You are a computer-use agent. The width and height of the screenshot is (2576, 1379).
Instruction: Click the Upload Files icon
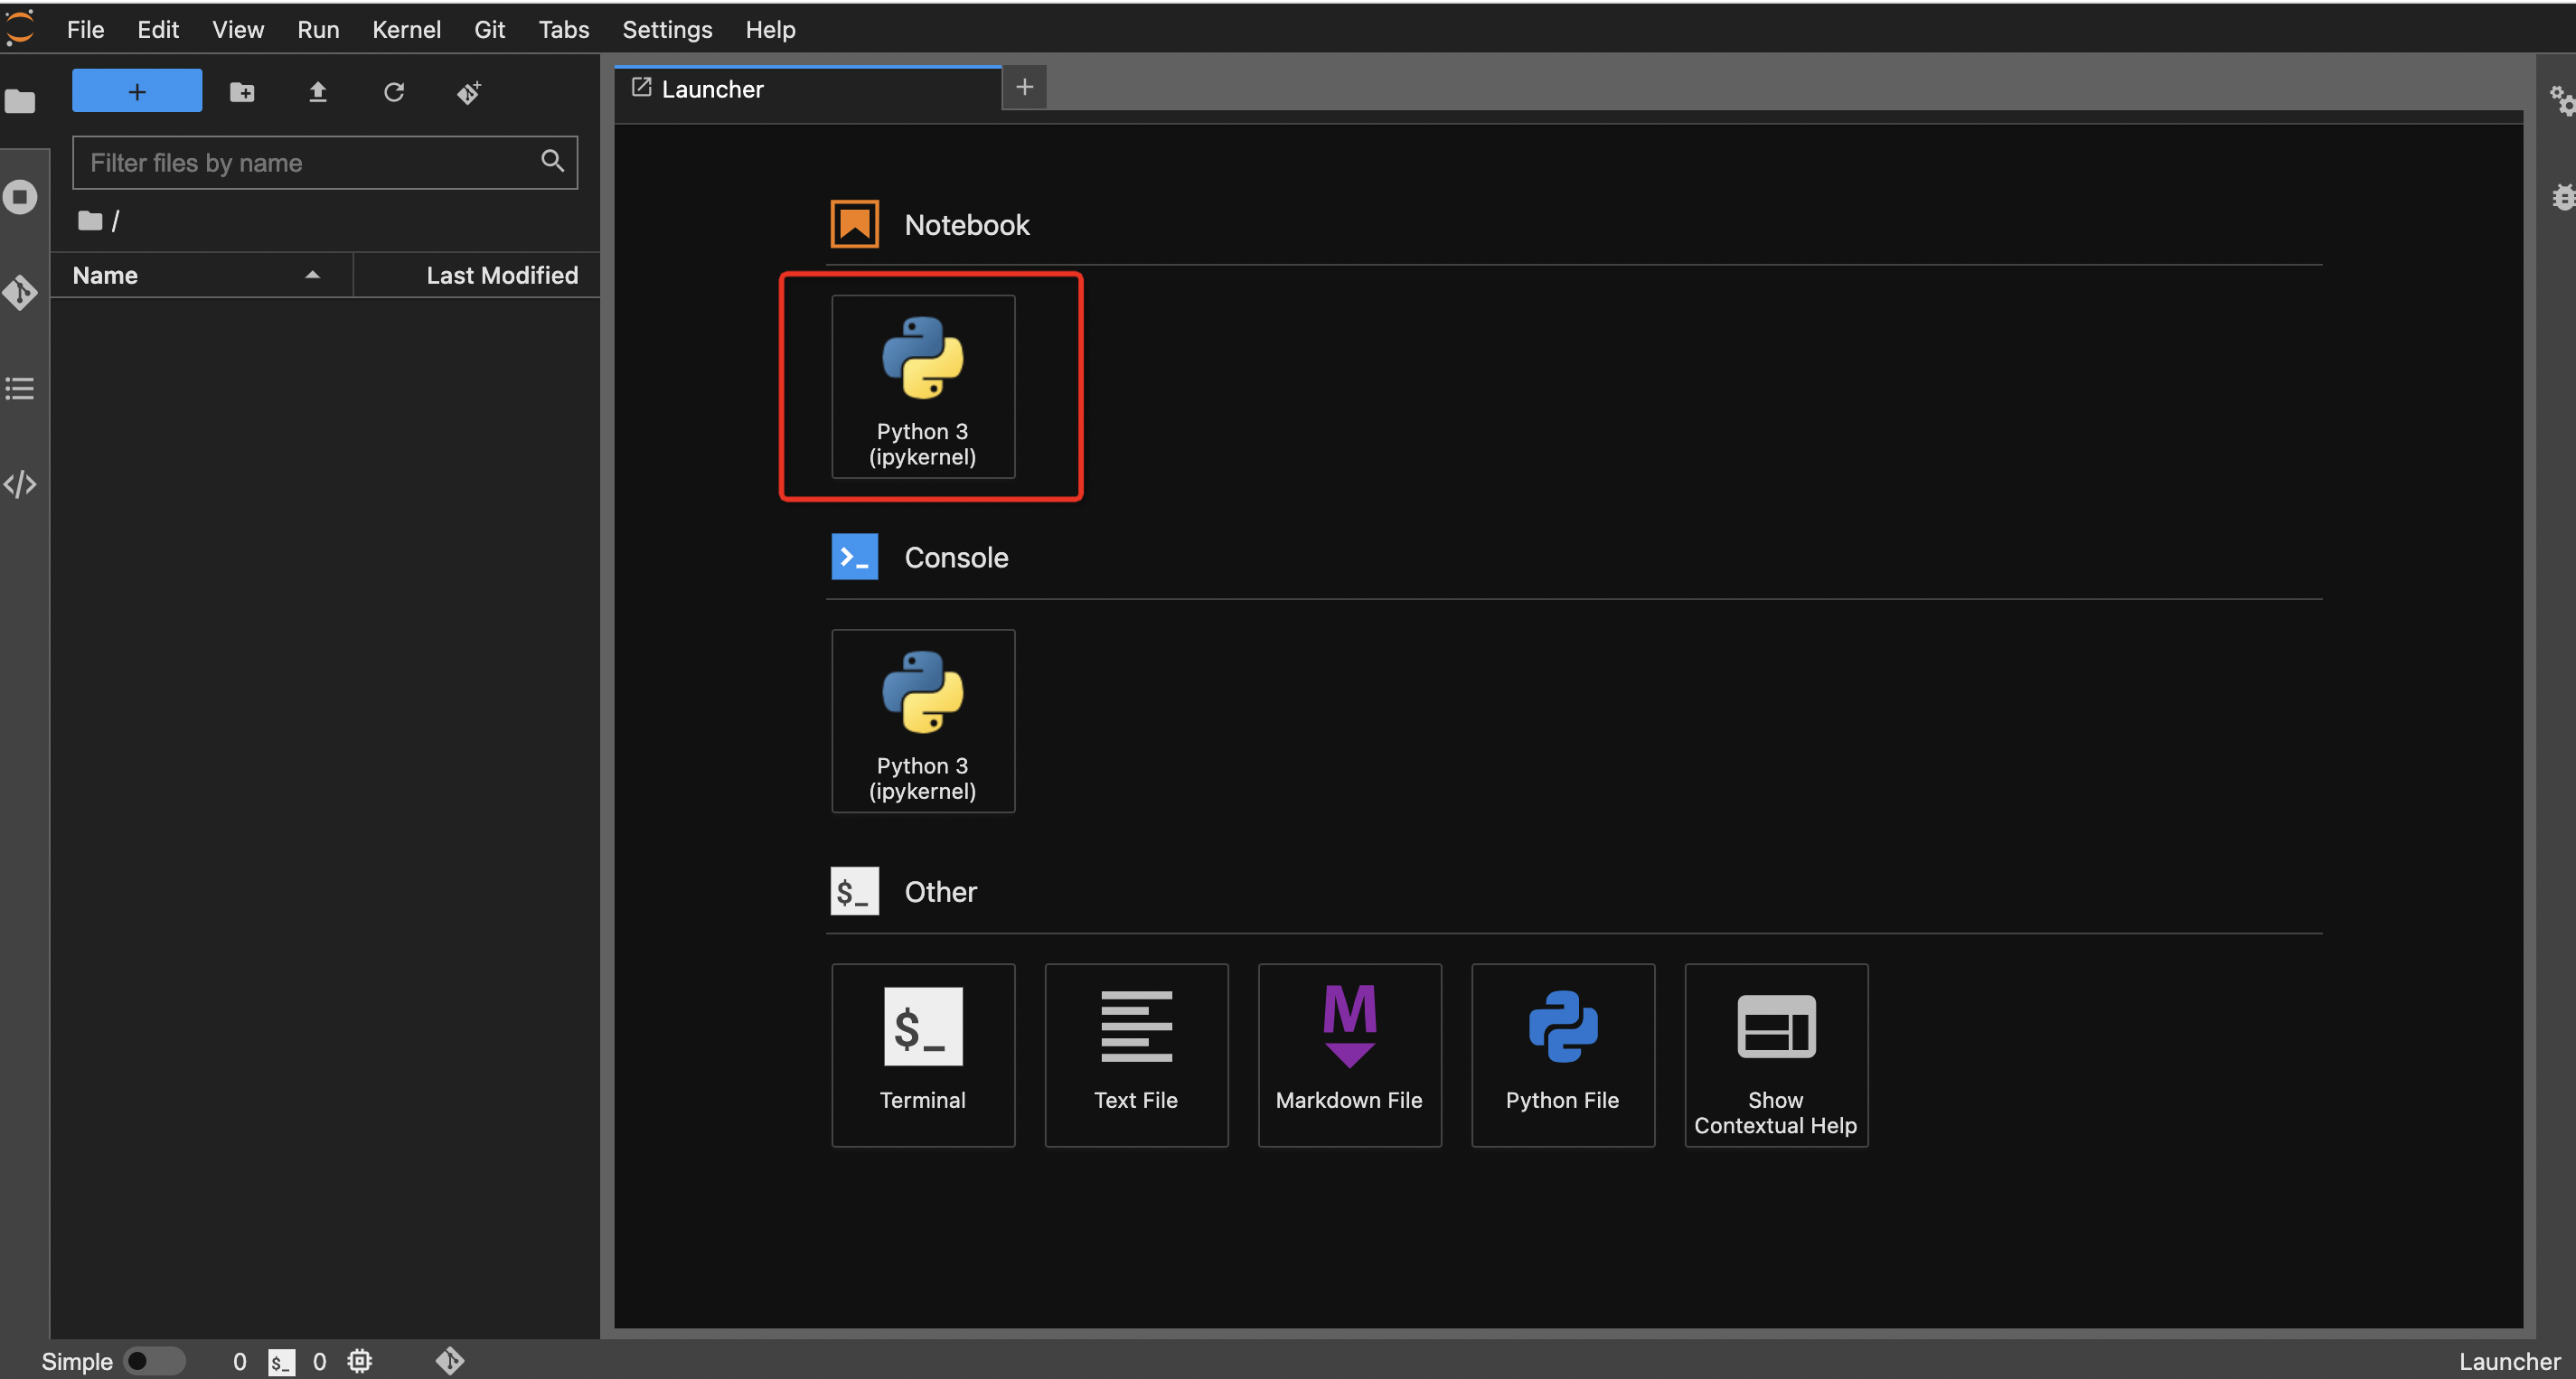[318, 92]
